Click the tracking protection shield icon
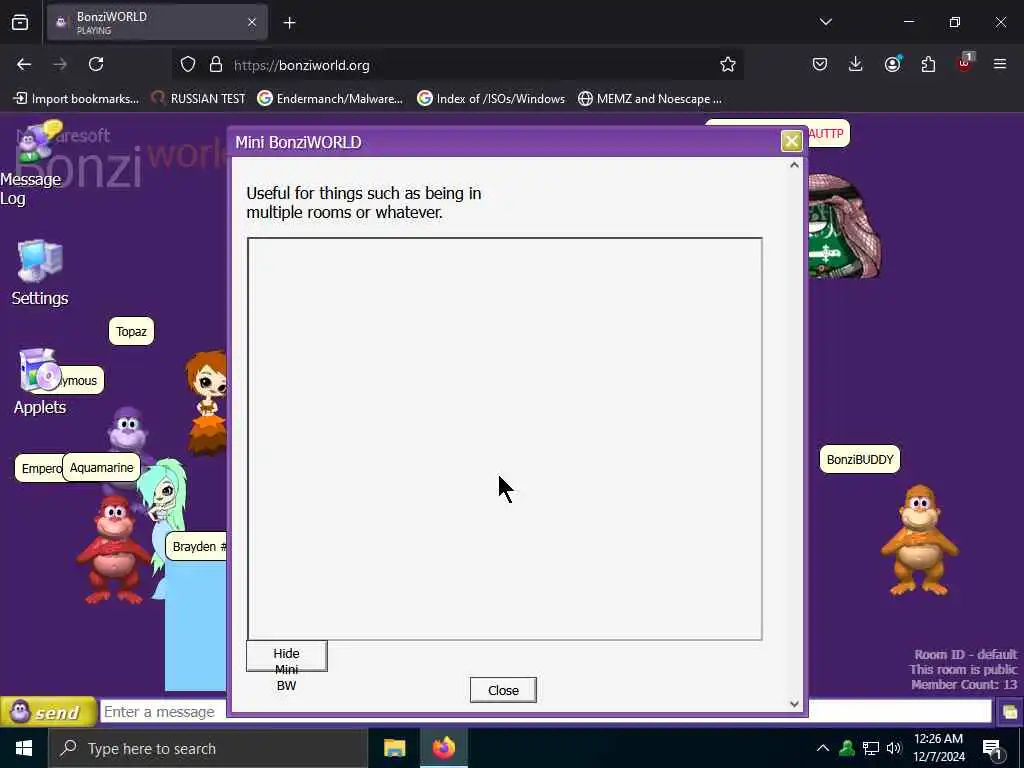 pyautogui.click(x=188, y=65)
